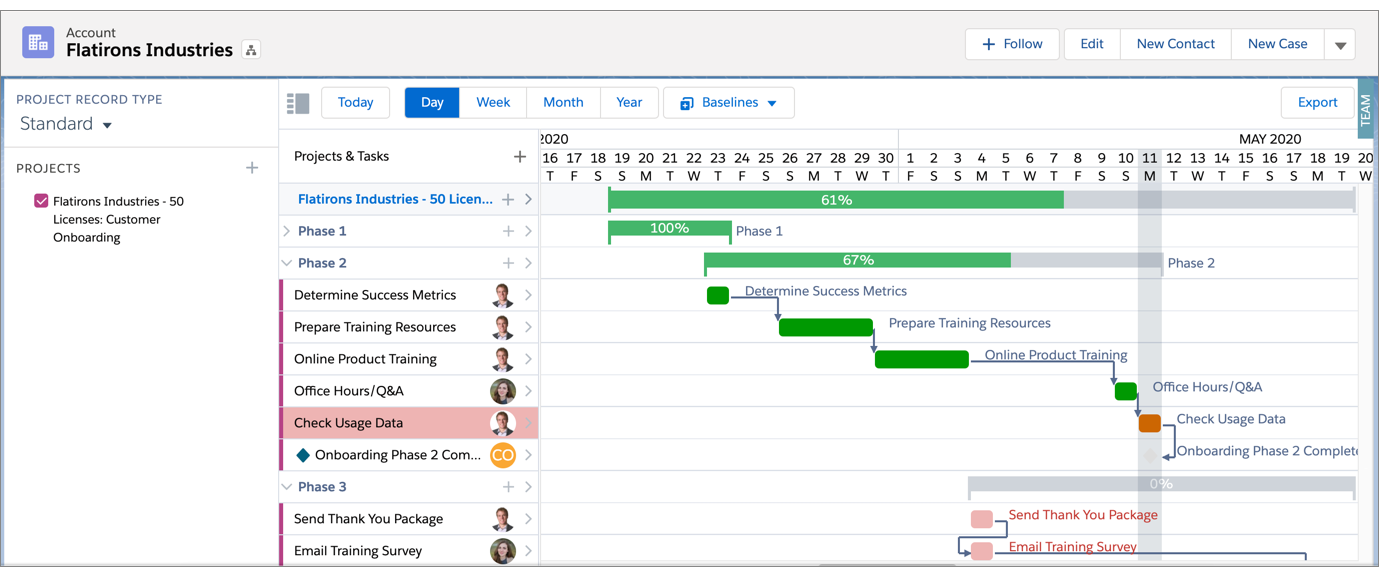Click the Account object icon in the header

pos(37,42)
